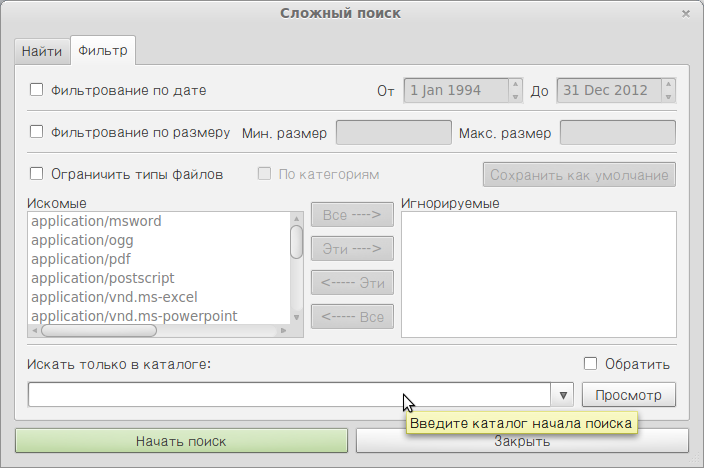
Task: Click the Искомые list scroll right arrow
Action: tap(283, 331)
